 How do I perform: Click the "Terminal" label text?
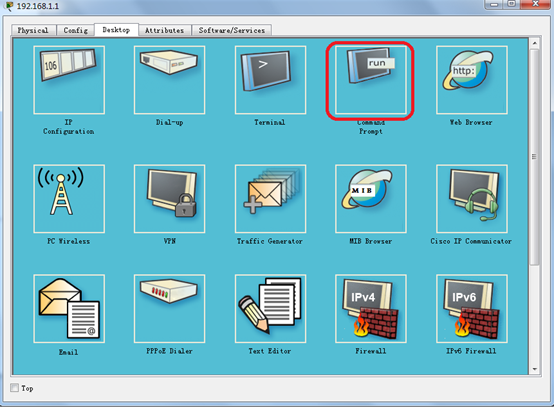click(270, 123)
